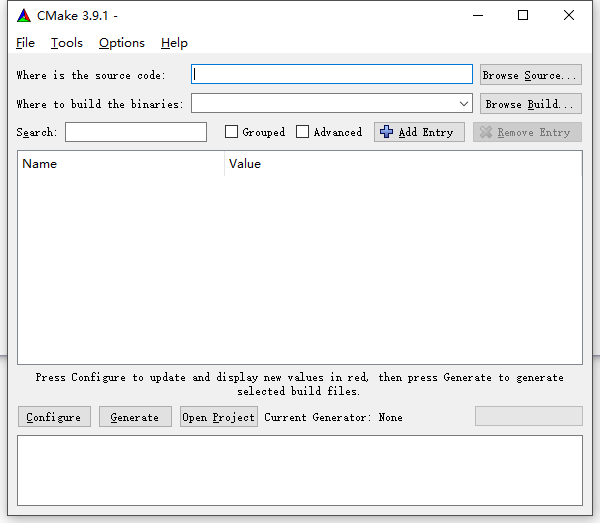This screenshot has width=600, height=523.
Task: Open the Tools menu
Action: (x=67, y=43)
